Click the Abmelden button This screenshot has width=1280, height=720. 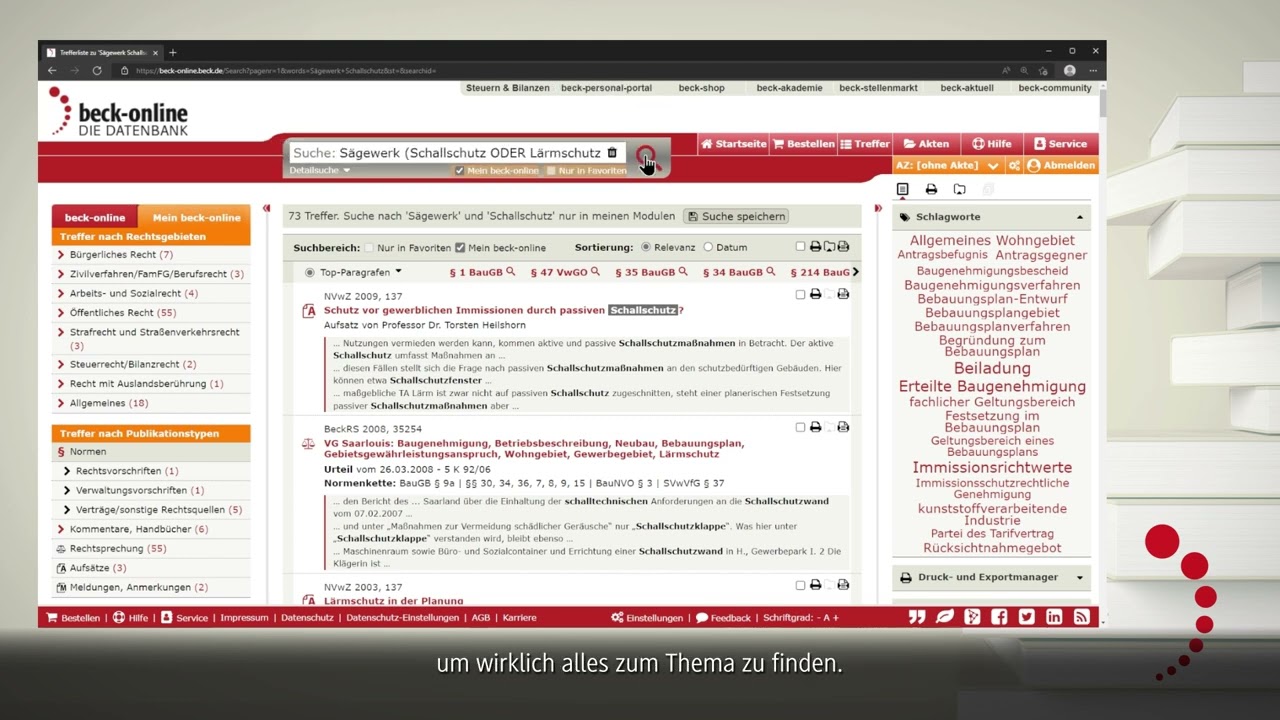(1061, 166)
